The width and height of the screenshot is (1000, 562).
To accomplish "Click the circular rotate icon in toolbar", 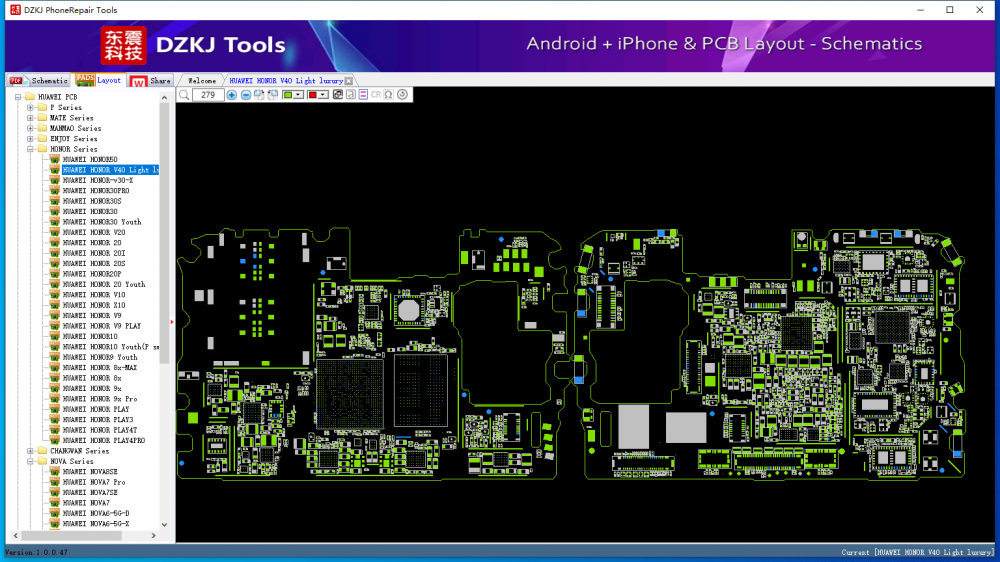I will (402, 95).
